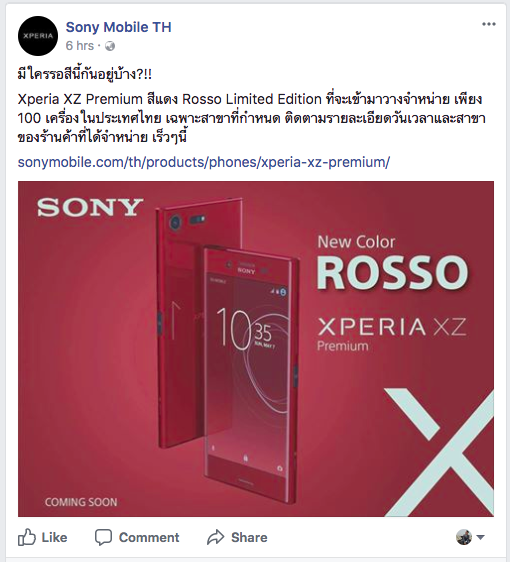Click the small profile avatar in the action bar

(464, 537)
